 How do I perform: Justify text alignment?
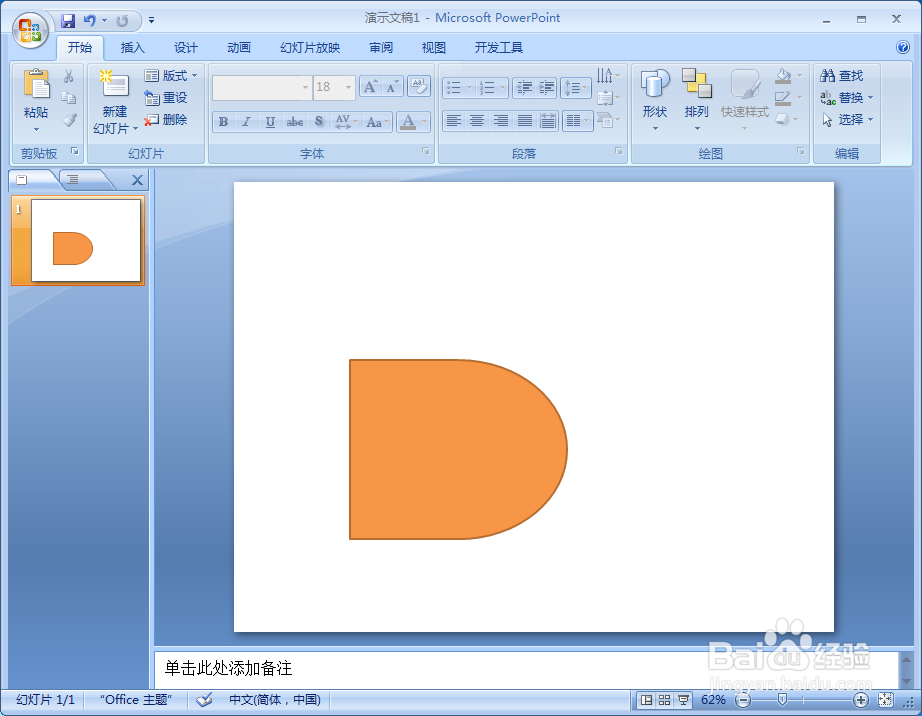click(525, 122)
